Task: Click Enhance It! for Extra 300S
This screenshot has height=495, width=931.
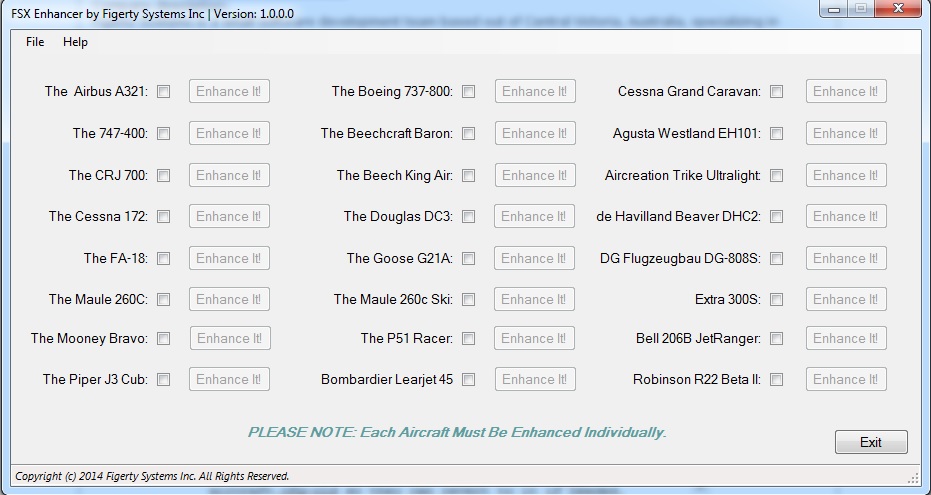Action: pyautogui.click(x=846, y=299)
